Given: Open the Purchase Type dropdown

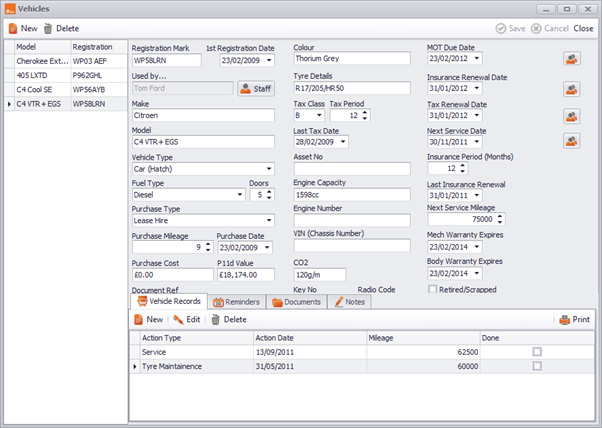Looking at the screenshot, I should pos(269,220).
